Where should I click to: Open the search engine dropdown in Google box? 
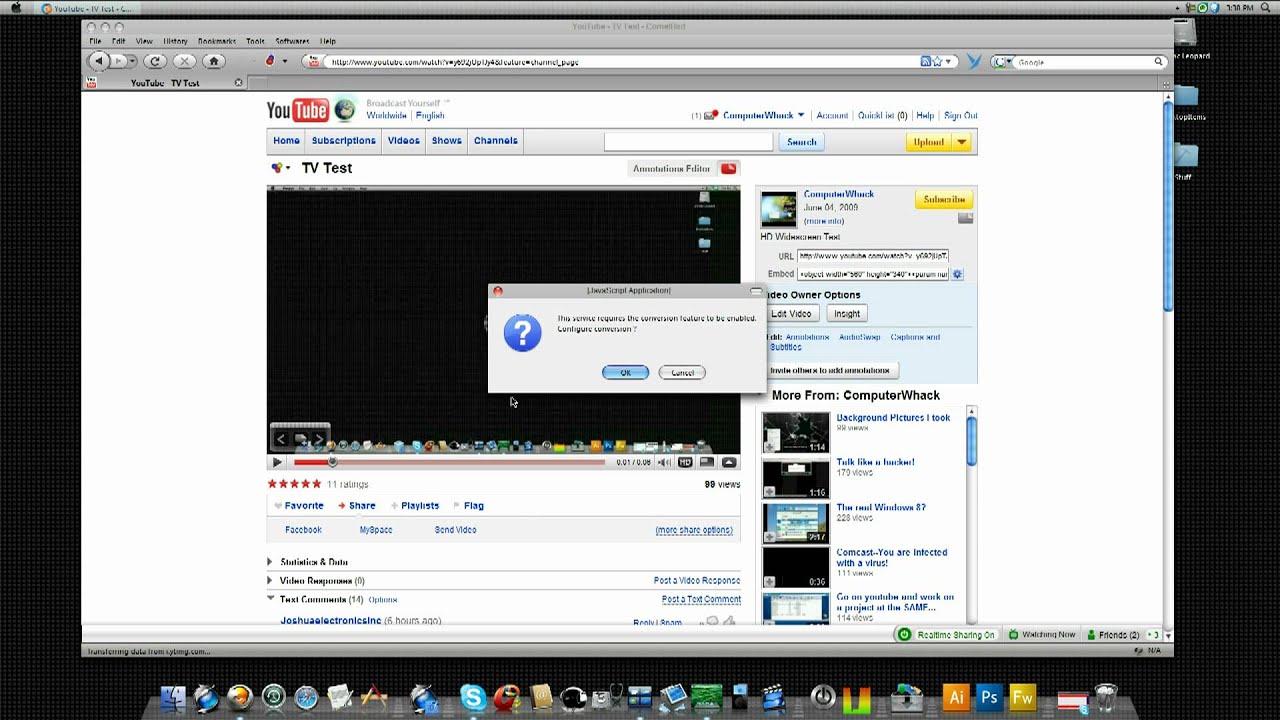[1011, 62]
